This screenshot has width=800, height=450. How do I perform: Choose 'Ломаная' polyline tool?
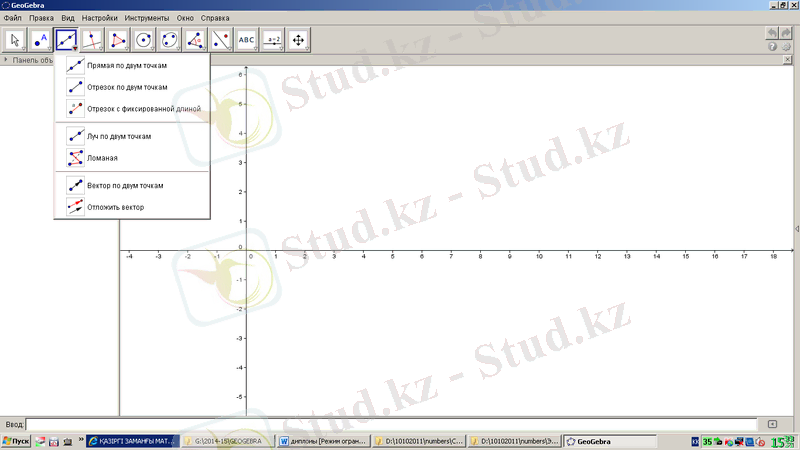[x=132, y=158]
